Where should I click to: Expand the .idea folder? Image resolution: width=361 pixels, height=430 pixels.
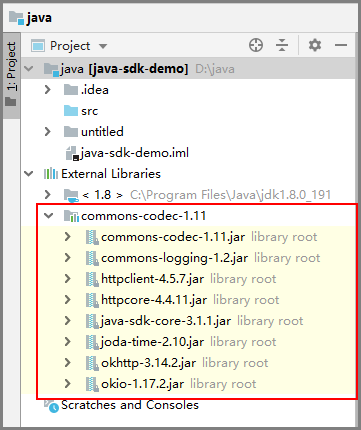pyautogui.click(x=48, y=90)
